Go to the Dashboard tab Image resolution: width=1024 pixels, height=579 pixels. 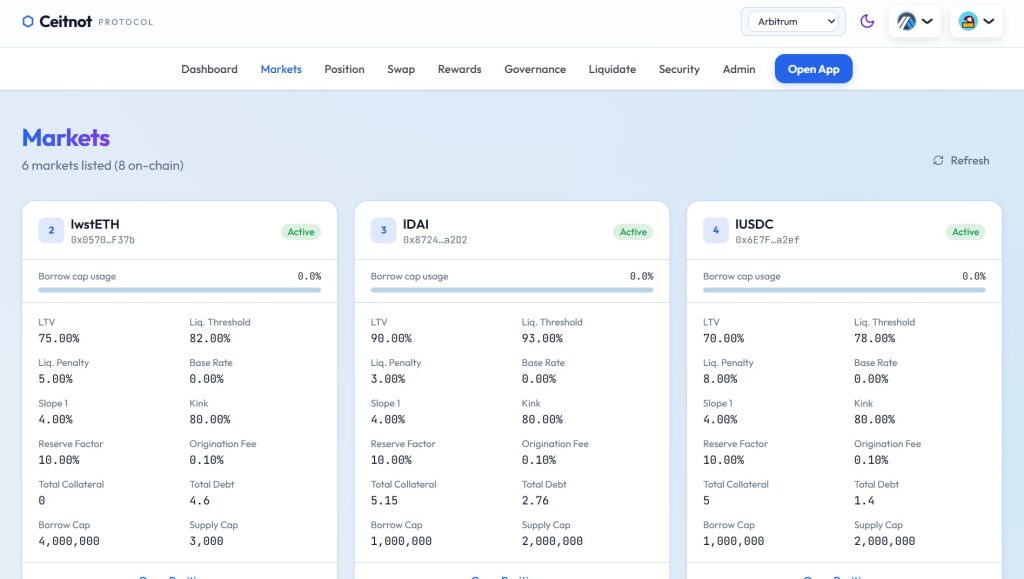point(210,69)
